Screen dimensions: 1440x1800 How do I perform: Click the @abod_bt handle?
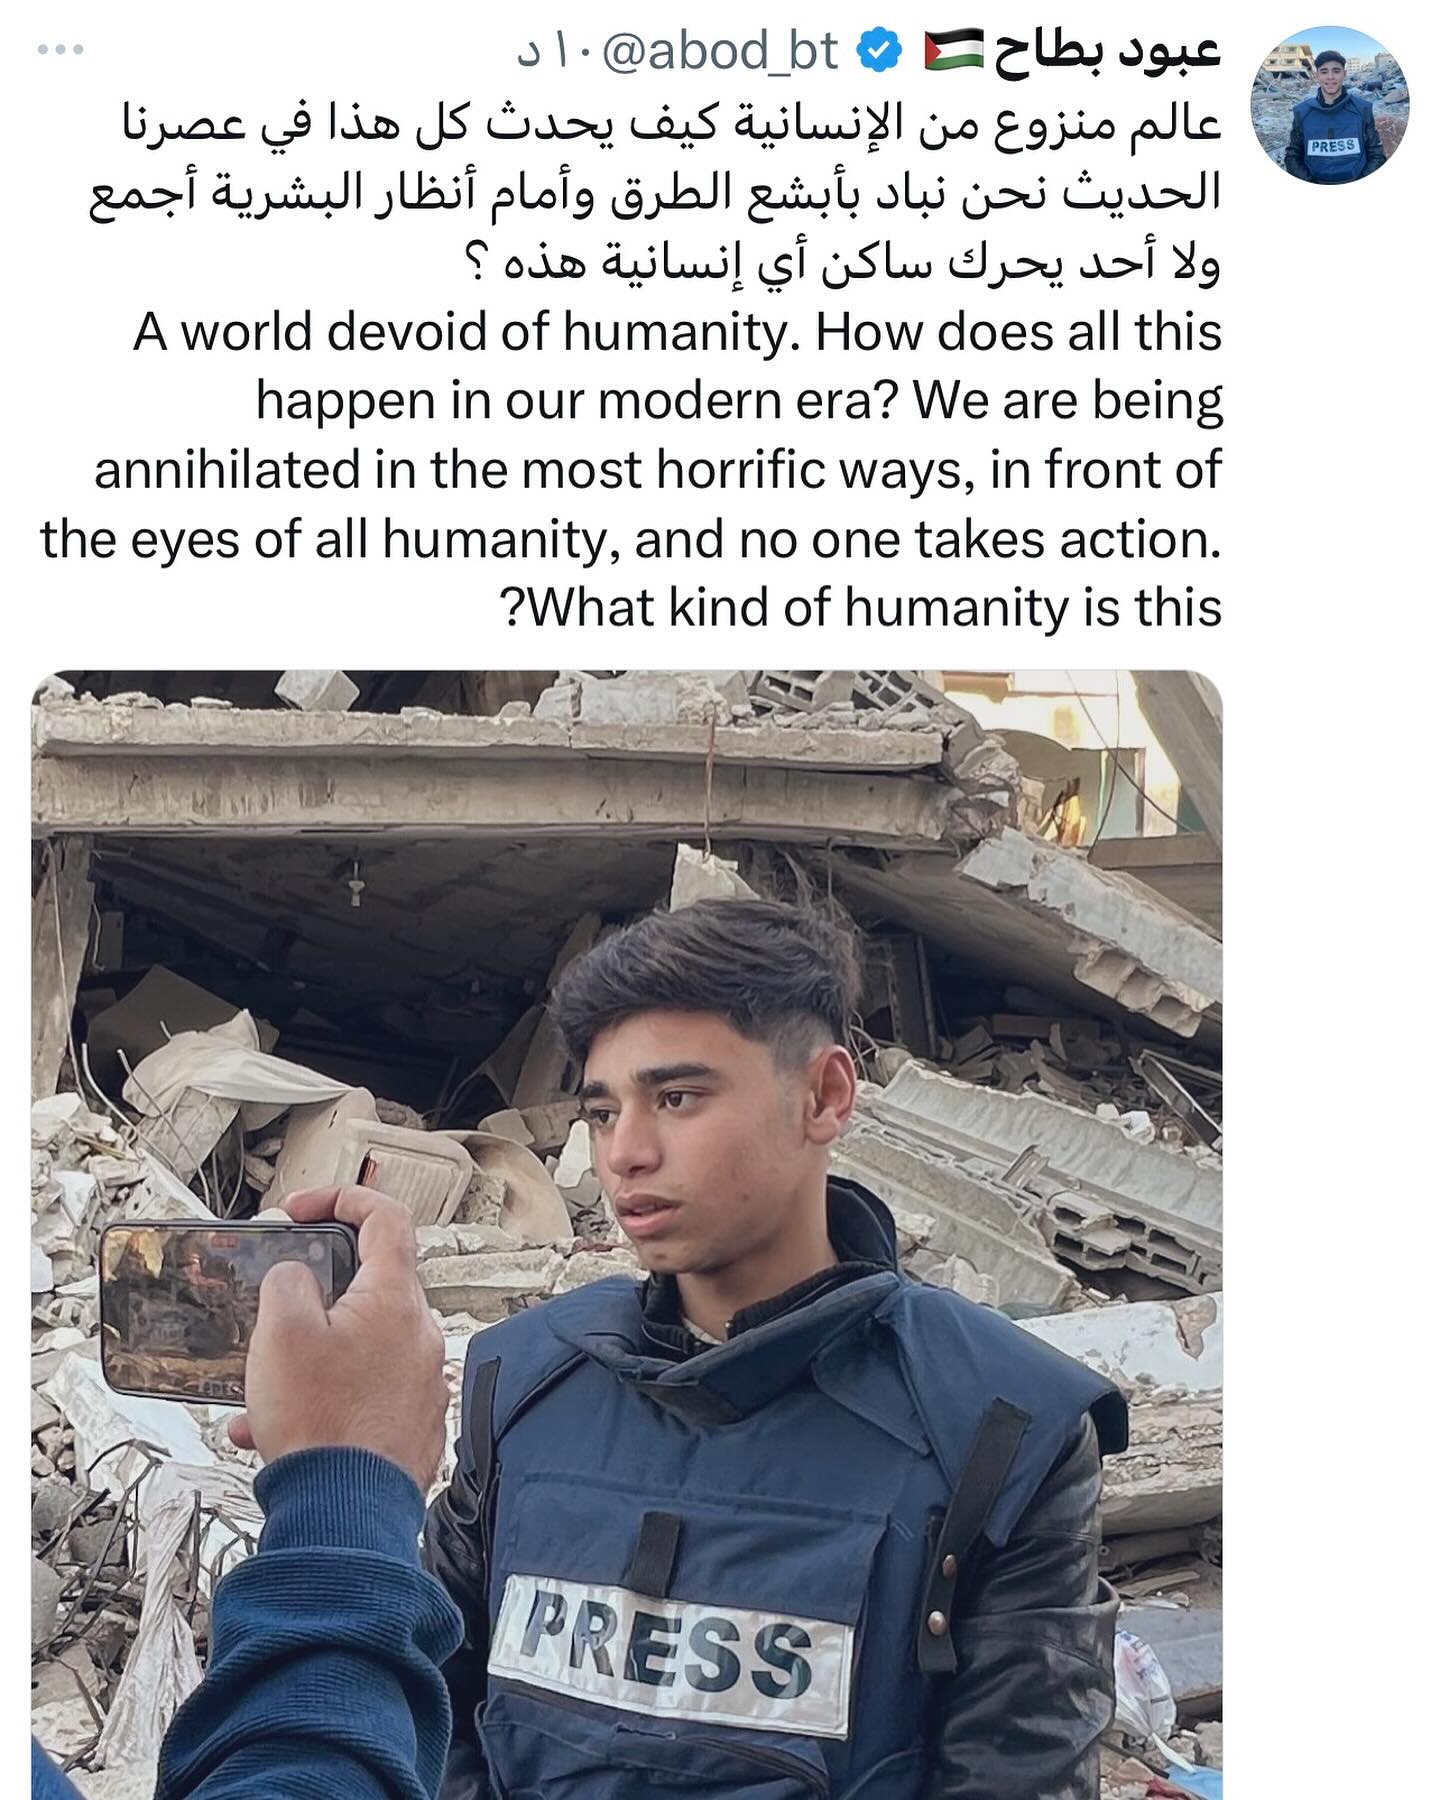(718, 52)
